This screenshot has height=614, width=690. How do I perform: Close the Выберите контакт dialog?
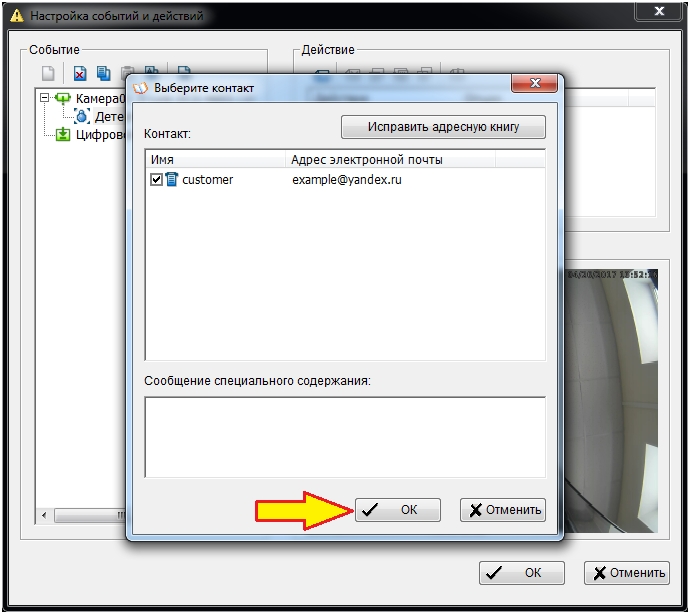[537, 87]
